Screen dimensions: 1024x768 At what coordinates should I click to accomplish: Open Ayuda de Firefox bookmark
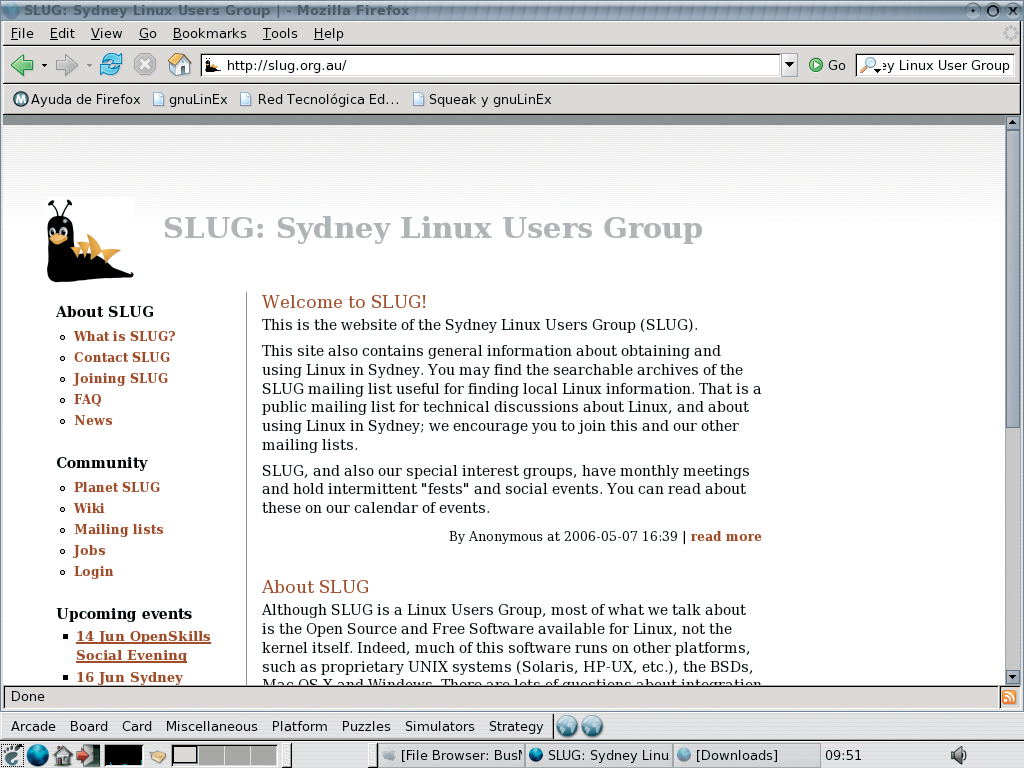(x=77, y=99)
